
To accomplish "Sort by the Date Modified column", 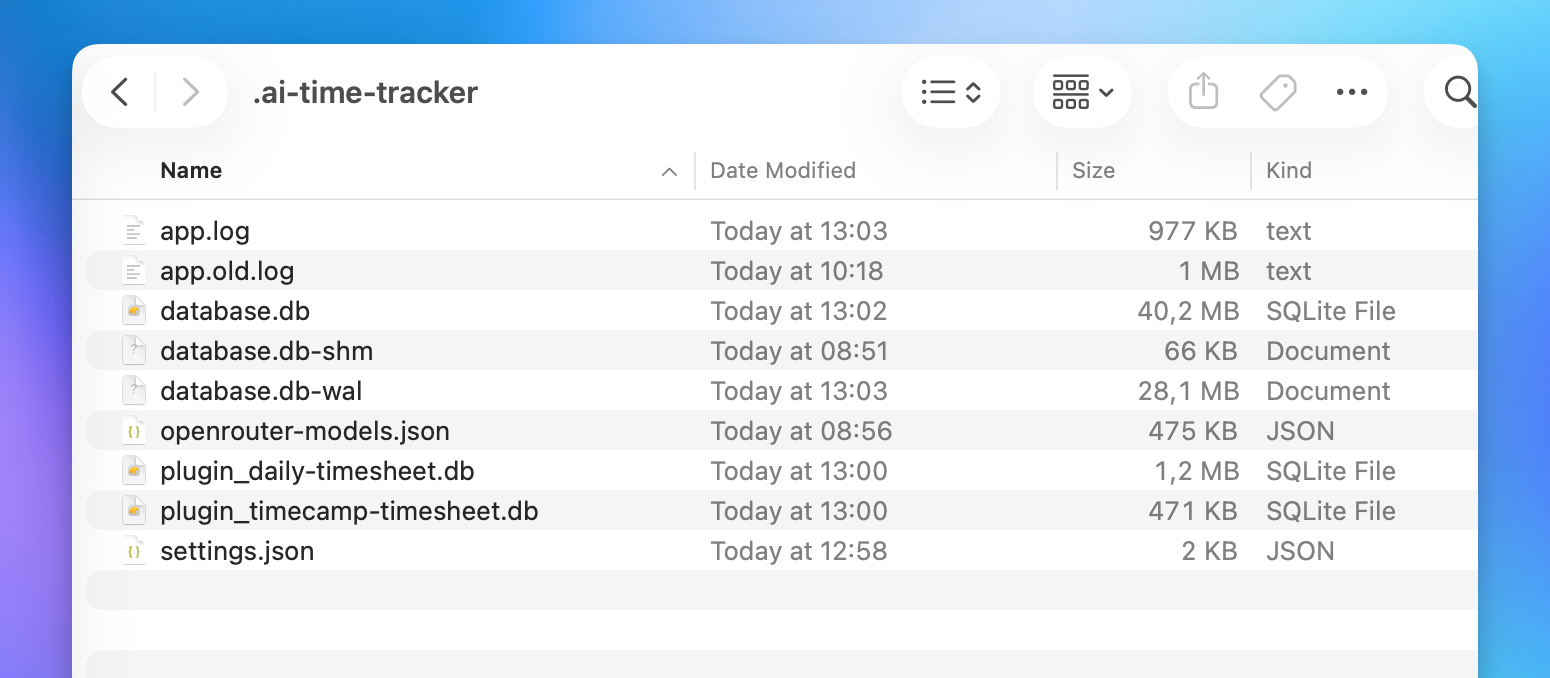I will [783, 171].
